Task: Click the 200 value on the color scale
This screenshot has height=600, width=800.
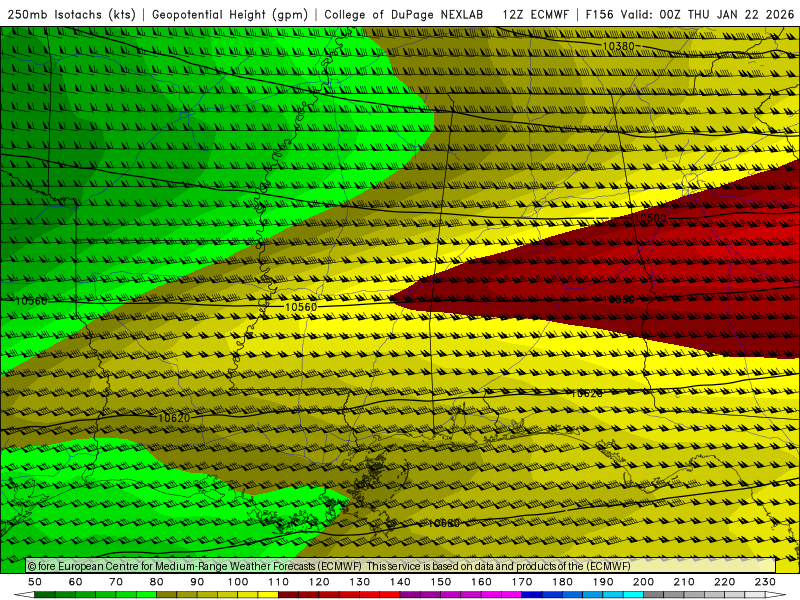Action: (x=643, y=582)
